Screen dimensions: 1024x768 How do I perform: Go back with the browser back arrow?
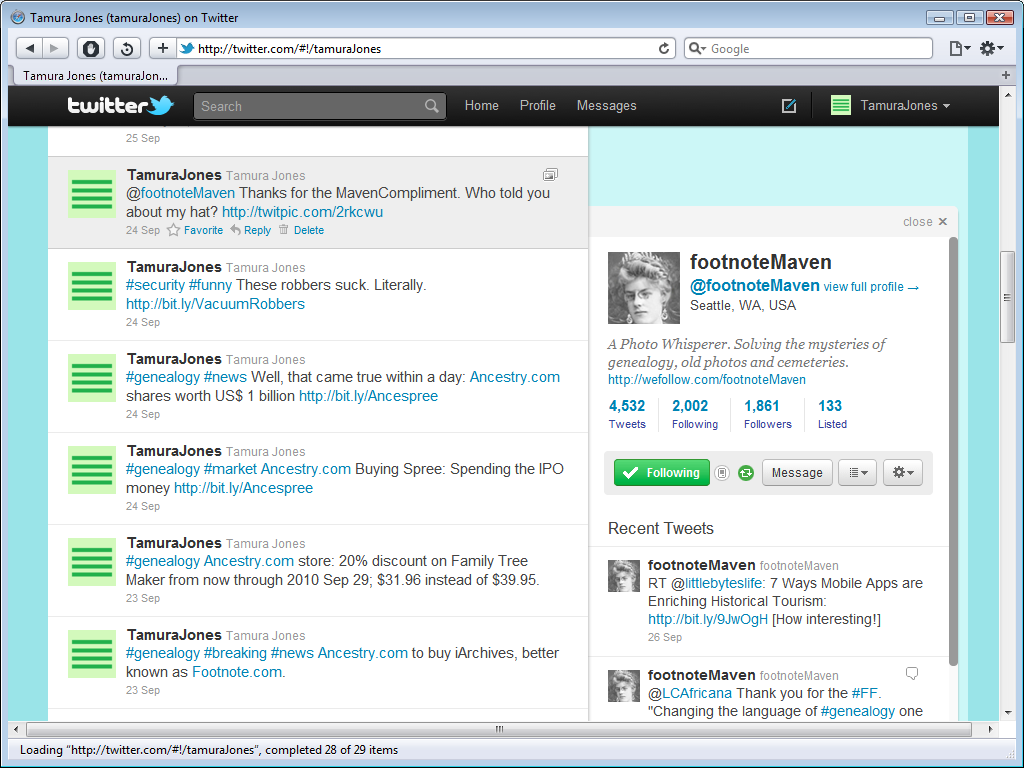click(x=29, y=48)
